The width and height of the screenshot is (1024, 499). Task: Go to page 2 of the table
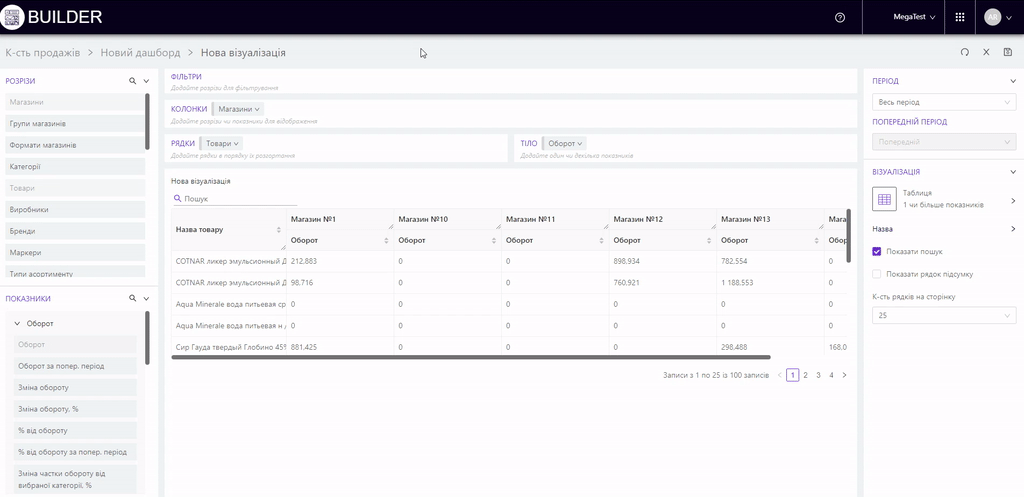(805, 375)
